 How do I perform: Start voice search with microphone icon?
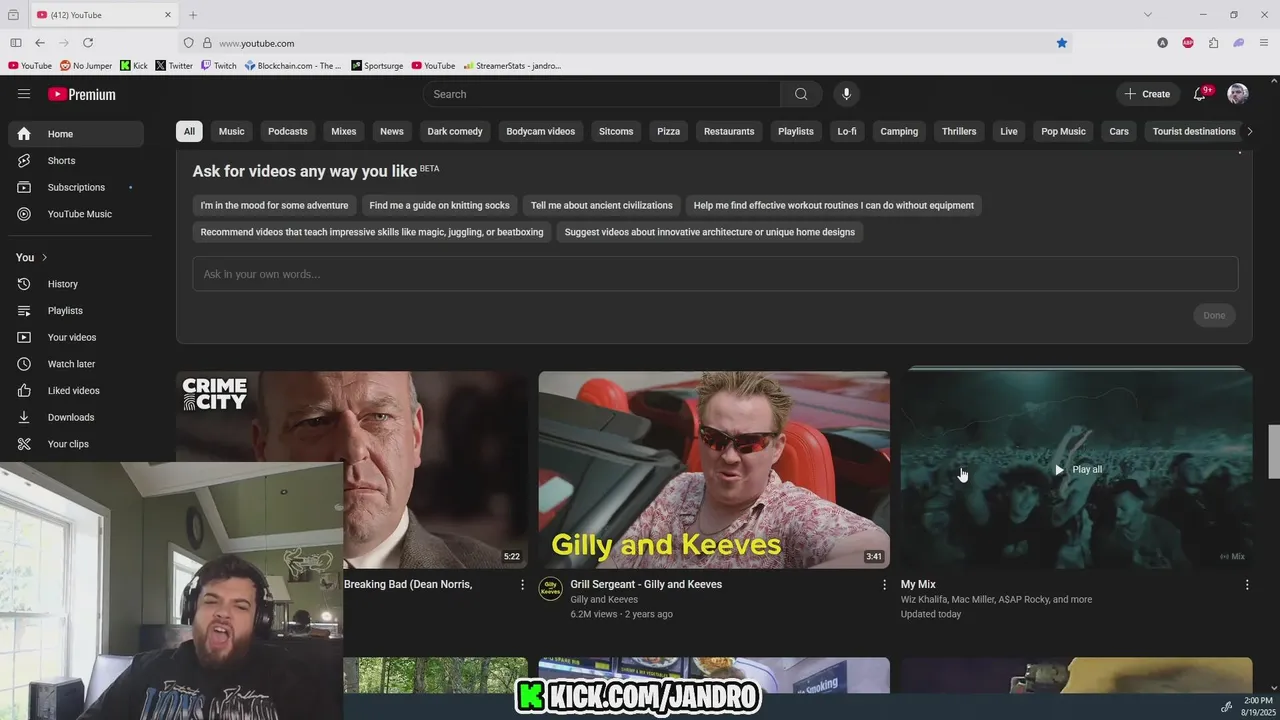[846, 94]
